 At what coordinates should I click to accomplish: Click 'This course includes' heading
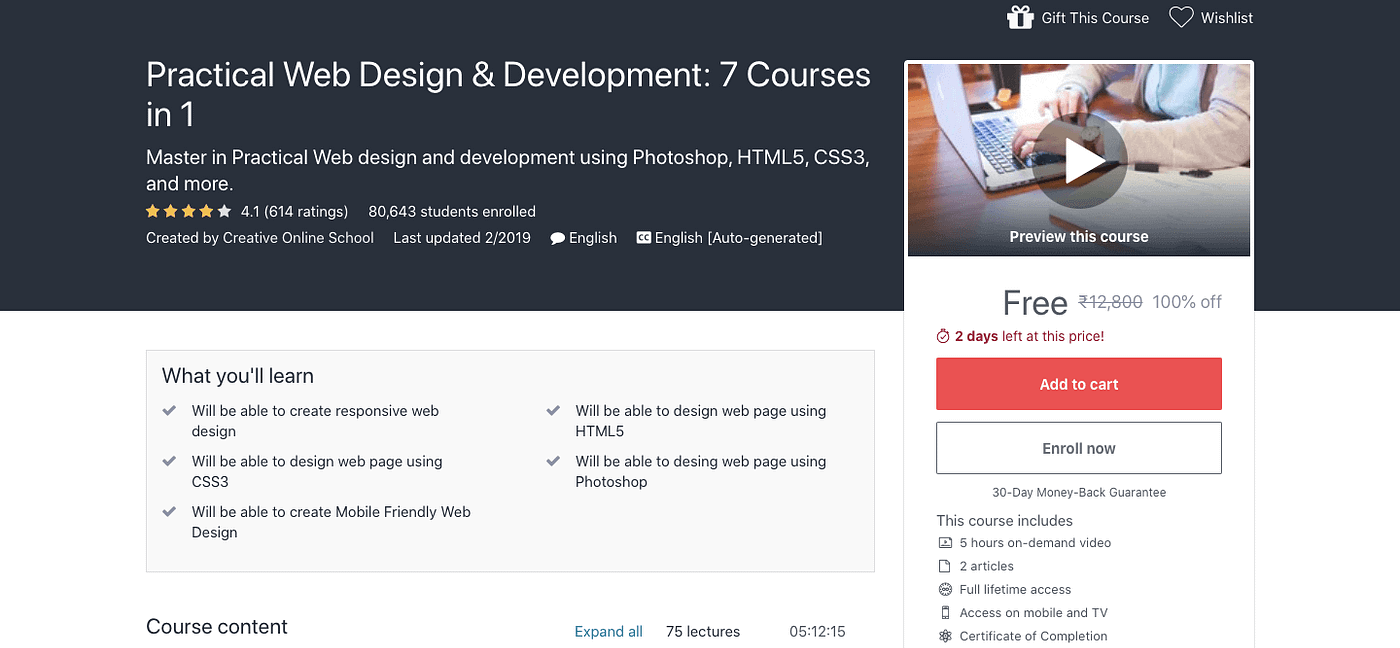coord(1004,521)
